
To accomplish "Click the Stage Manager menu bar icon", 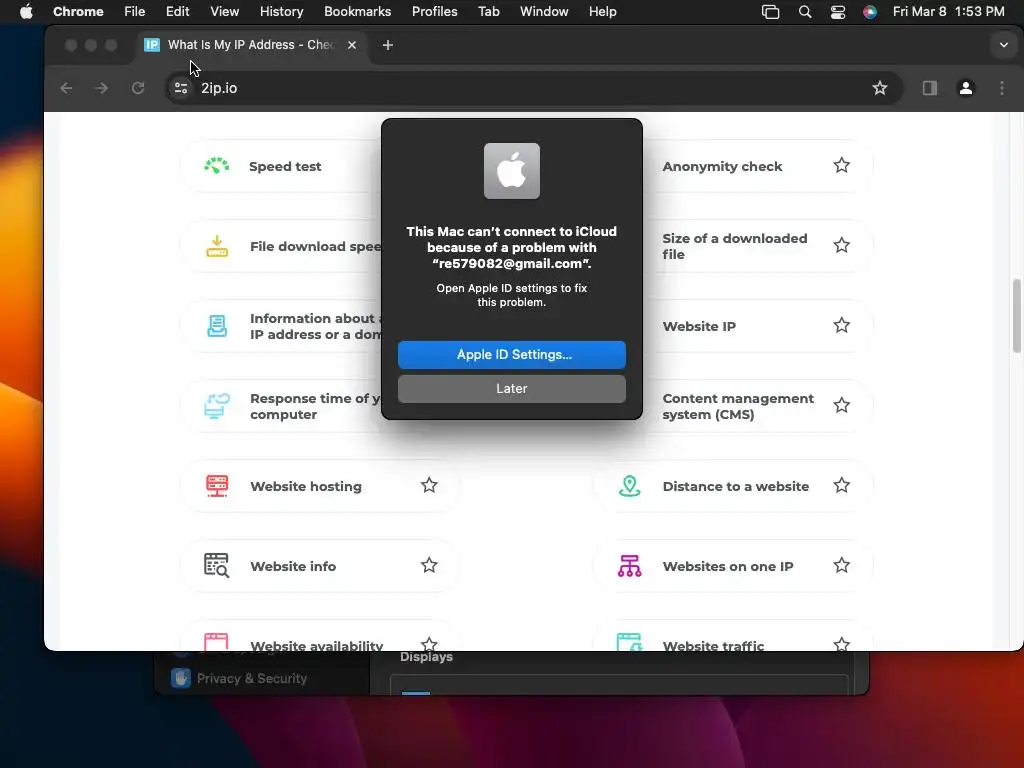I will (771, 12).
